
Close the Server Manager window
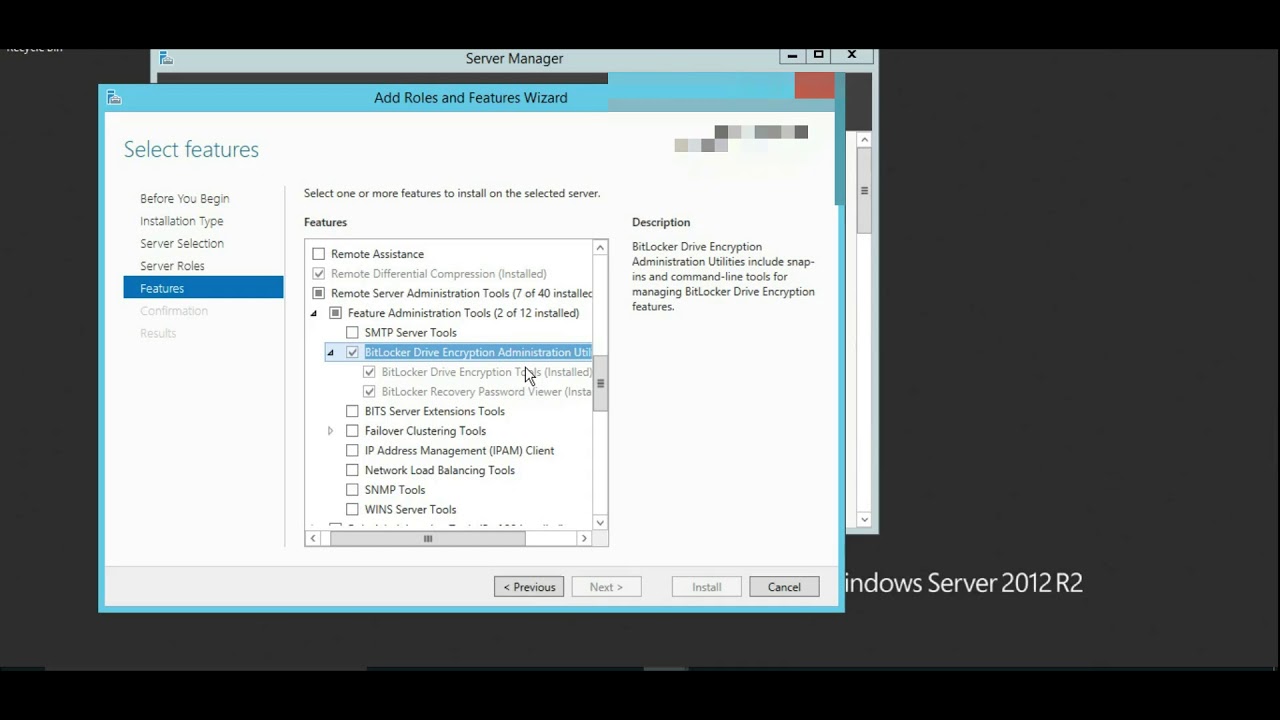(x=852, y=56)
